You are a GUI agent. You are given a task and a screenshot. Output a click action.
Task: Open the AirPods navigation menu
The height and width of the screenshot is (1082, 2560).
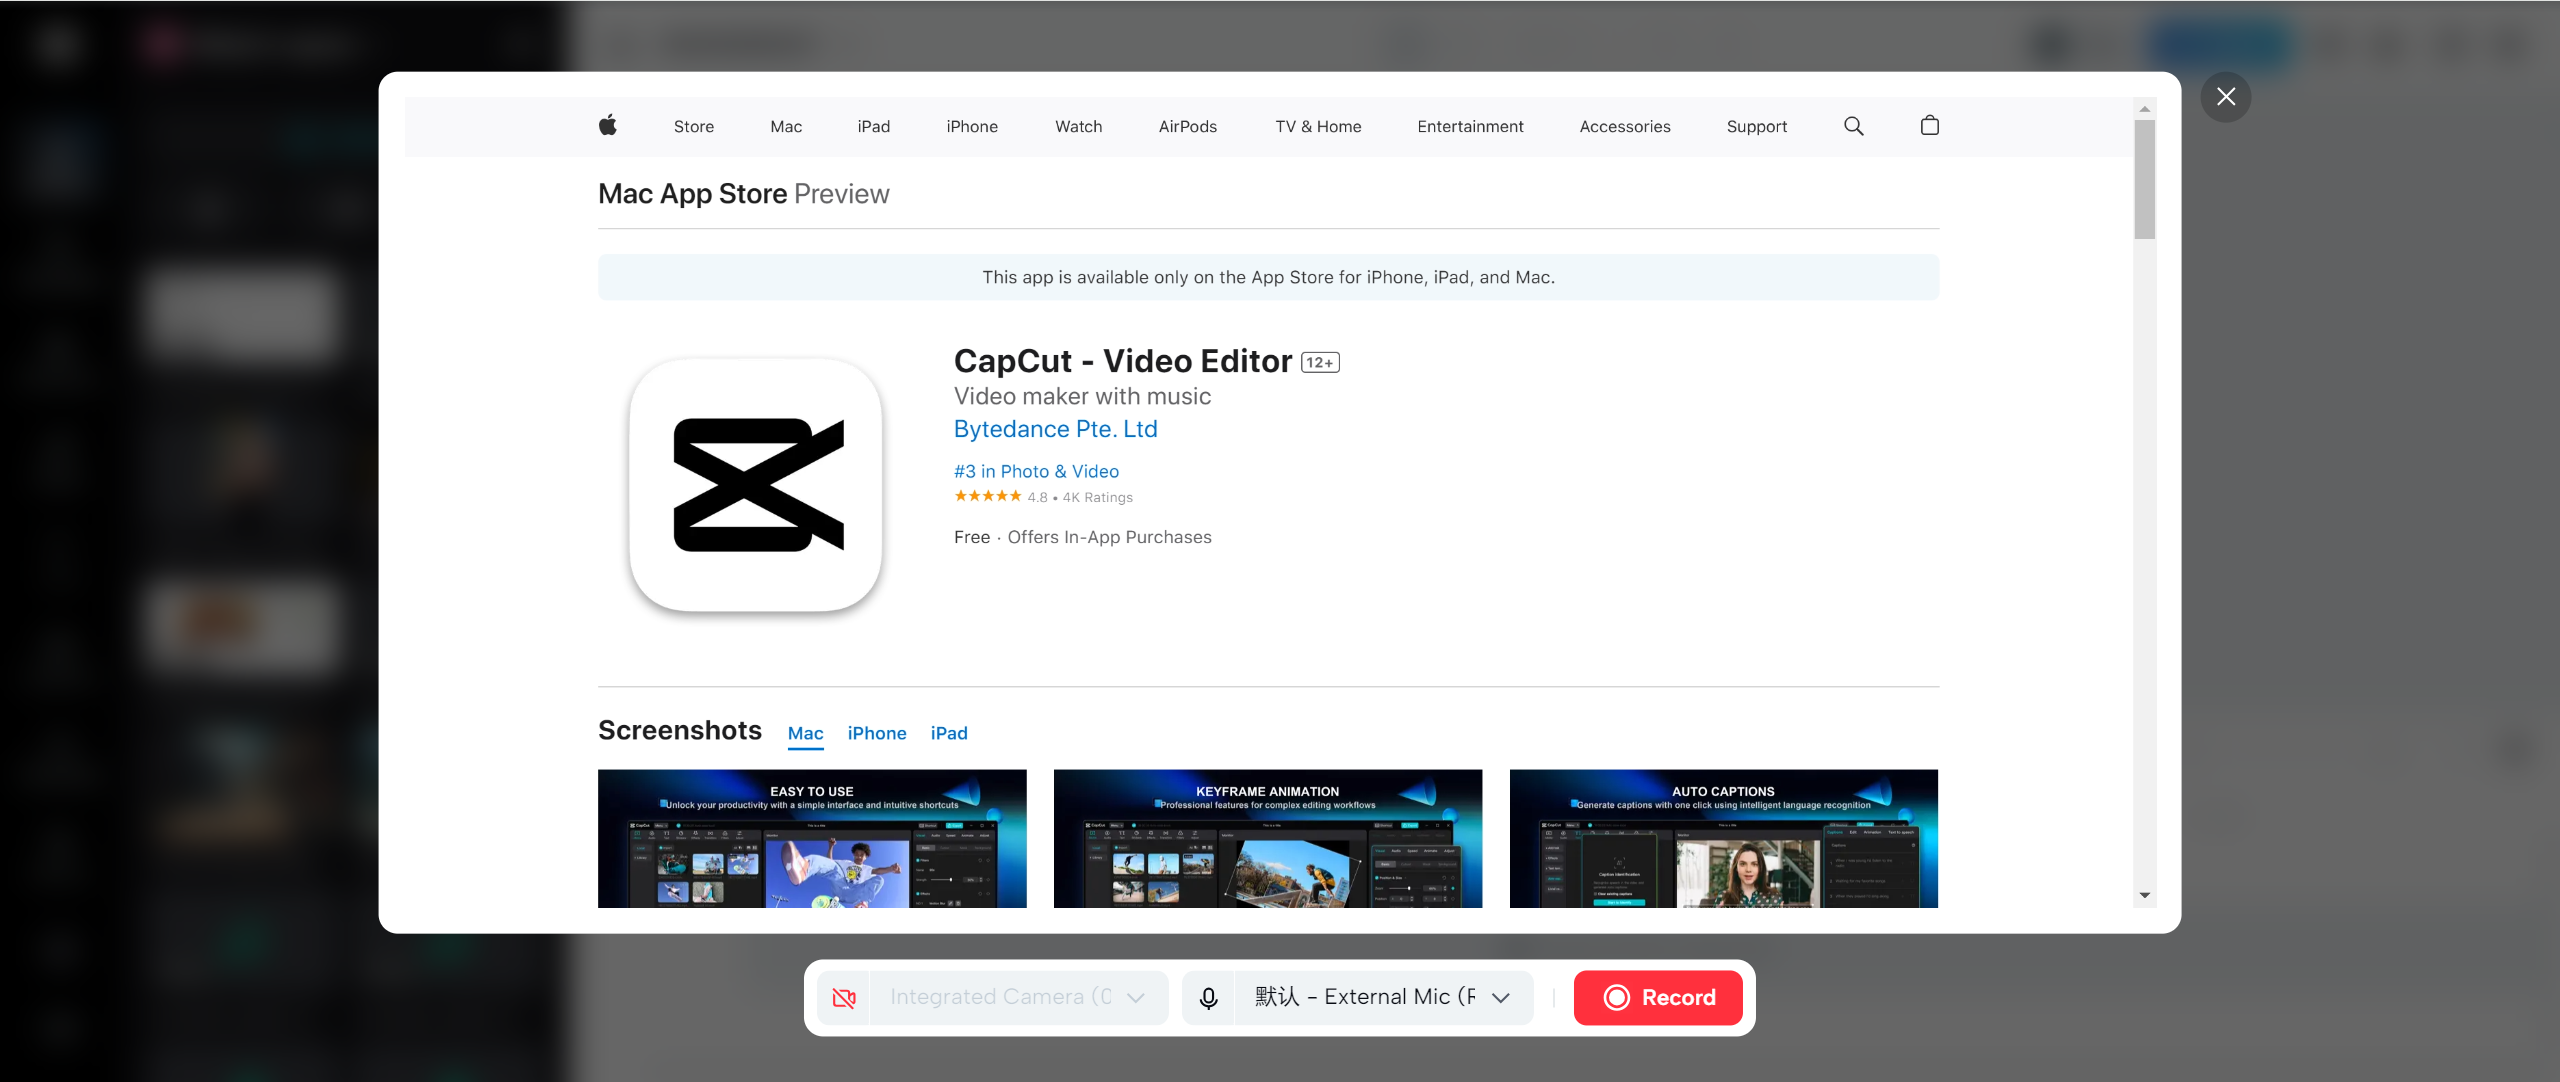click(x=1187, y=126)
